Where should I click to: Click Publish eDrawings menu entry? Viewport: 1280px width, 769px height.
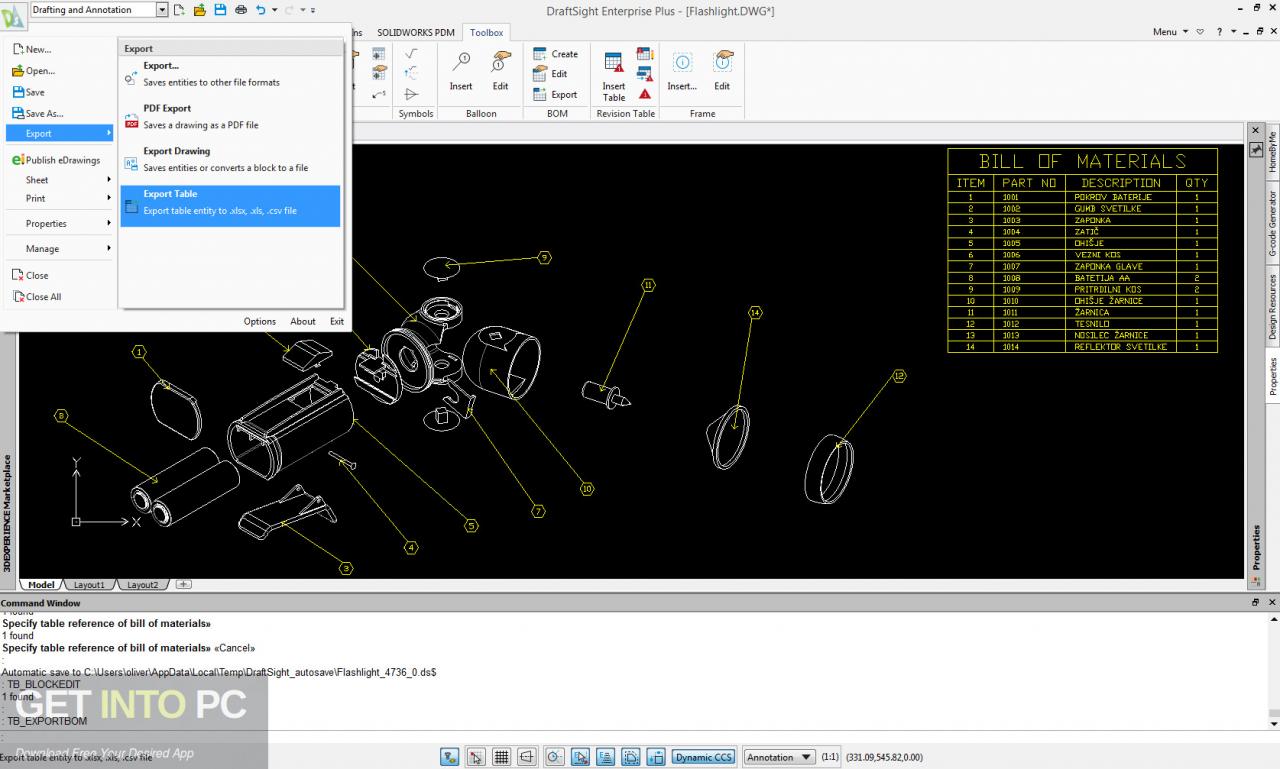[x=61, y=160]
